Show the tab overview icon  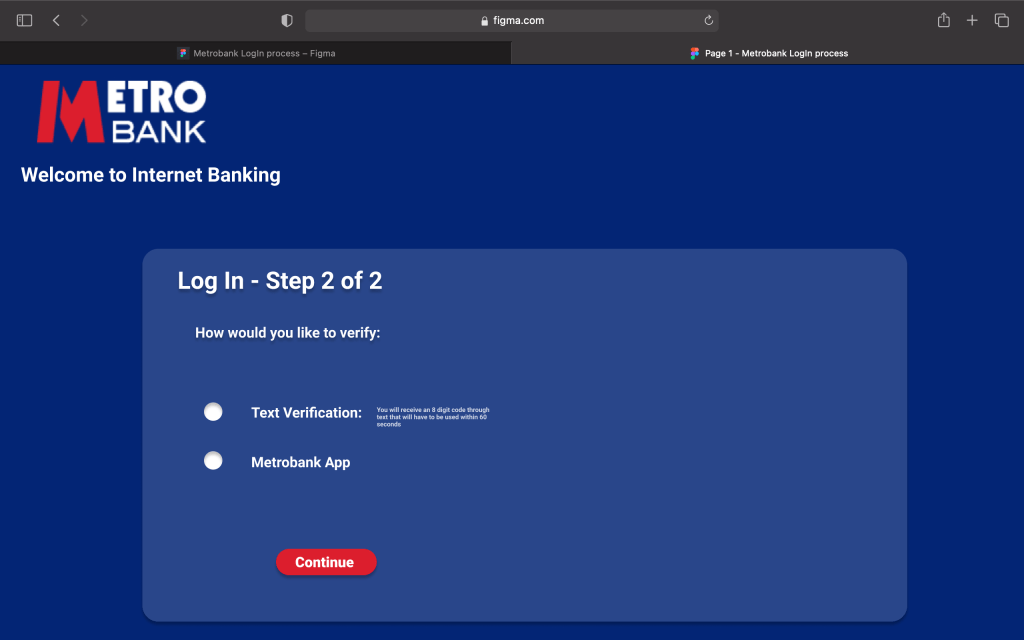[1001, 20]
